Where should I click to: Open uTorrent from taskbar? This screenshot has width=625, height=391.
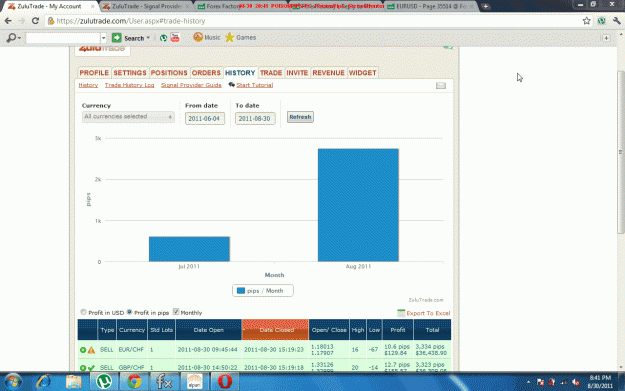104,382
